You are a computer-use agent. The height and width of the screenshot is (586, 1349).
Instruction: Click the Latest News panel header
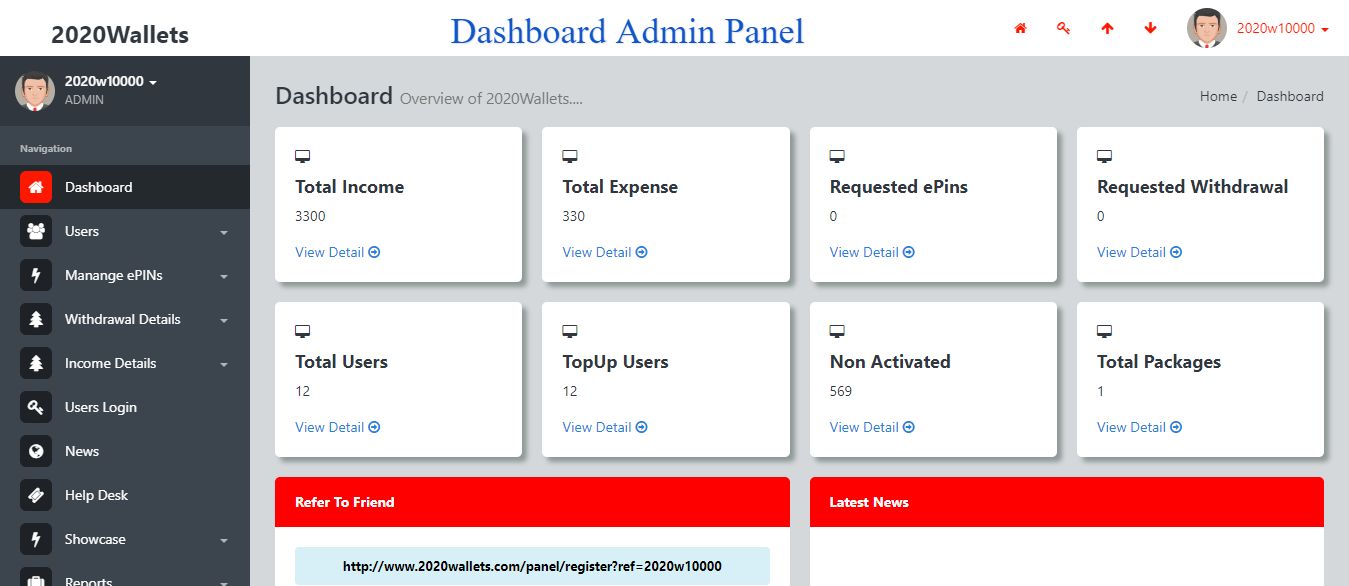click(x=1067, y=502)
